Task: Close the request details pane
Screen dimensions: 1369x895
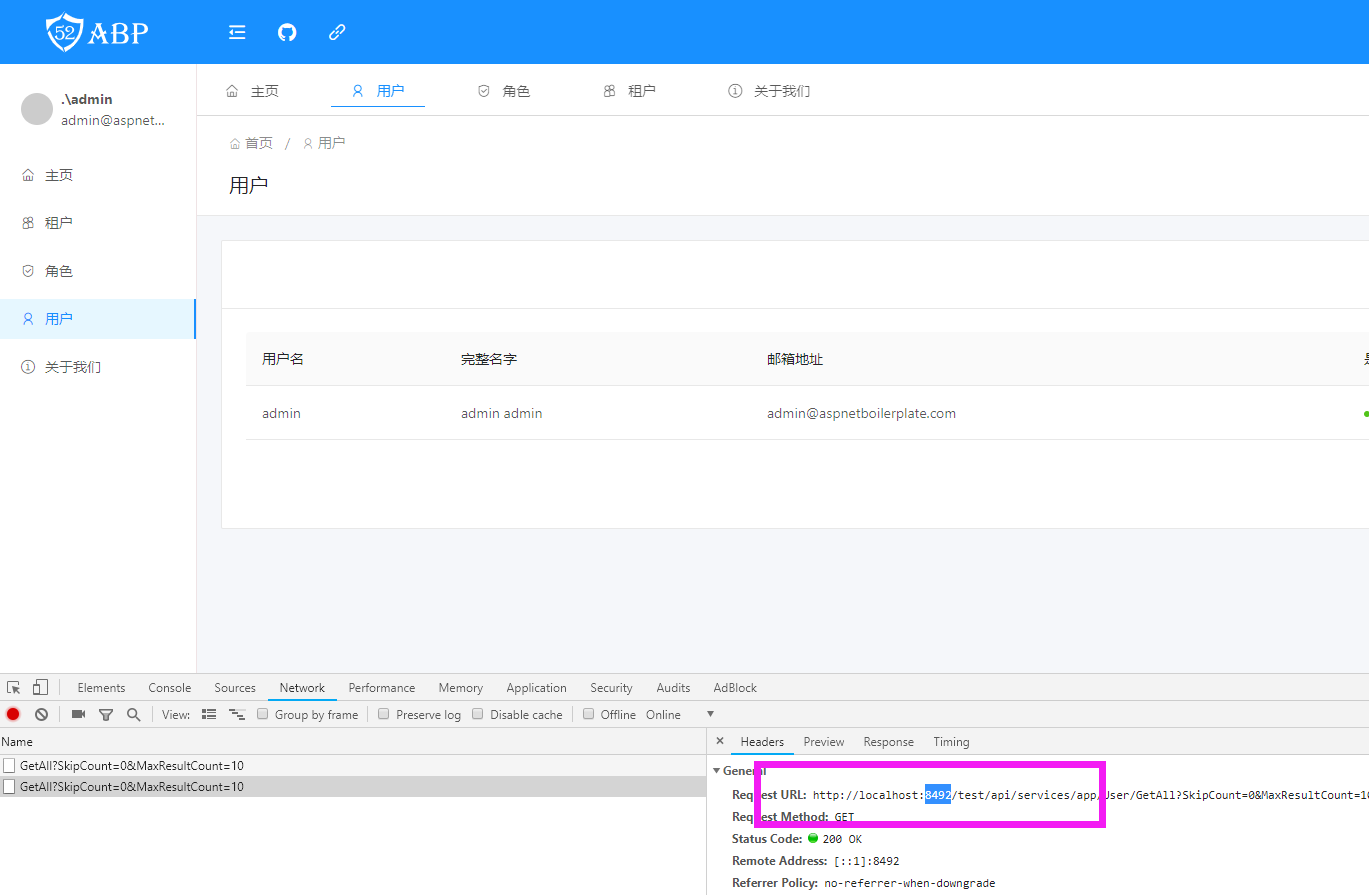Action: point(720,741)
